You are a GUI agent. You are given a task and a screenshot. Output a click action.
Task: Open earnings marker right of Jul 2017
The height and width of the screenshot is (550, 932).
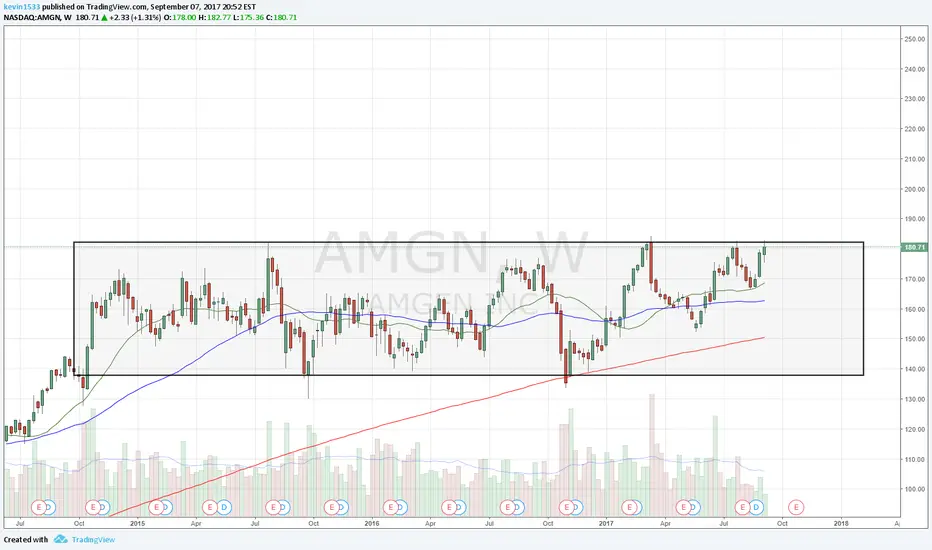pyautogui.click(x=742, y=507)
